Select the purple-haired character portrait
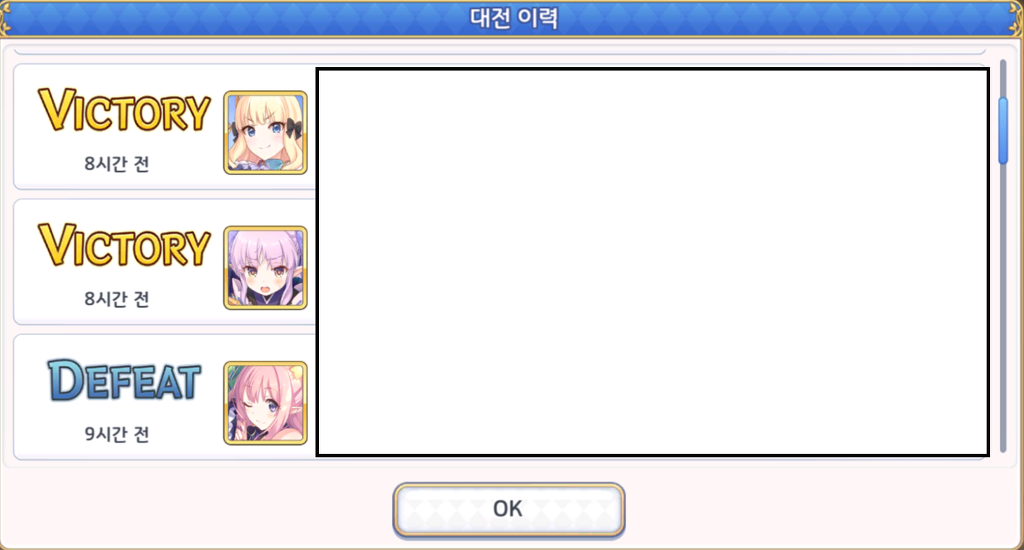 [x=265, y=268]
